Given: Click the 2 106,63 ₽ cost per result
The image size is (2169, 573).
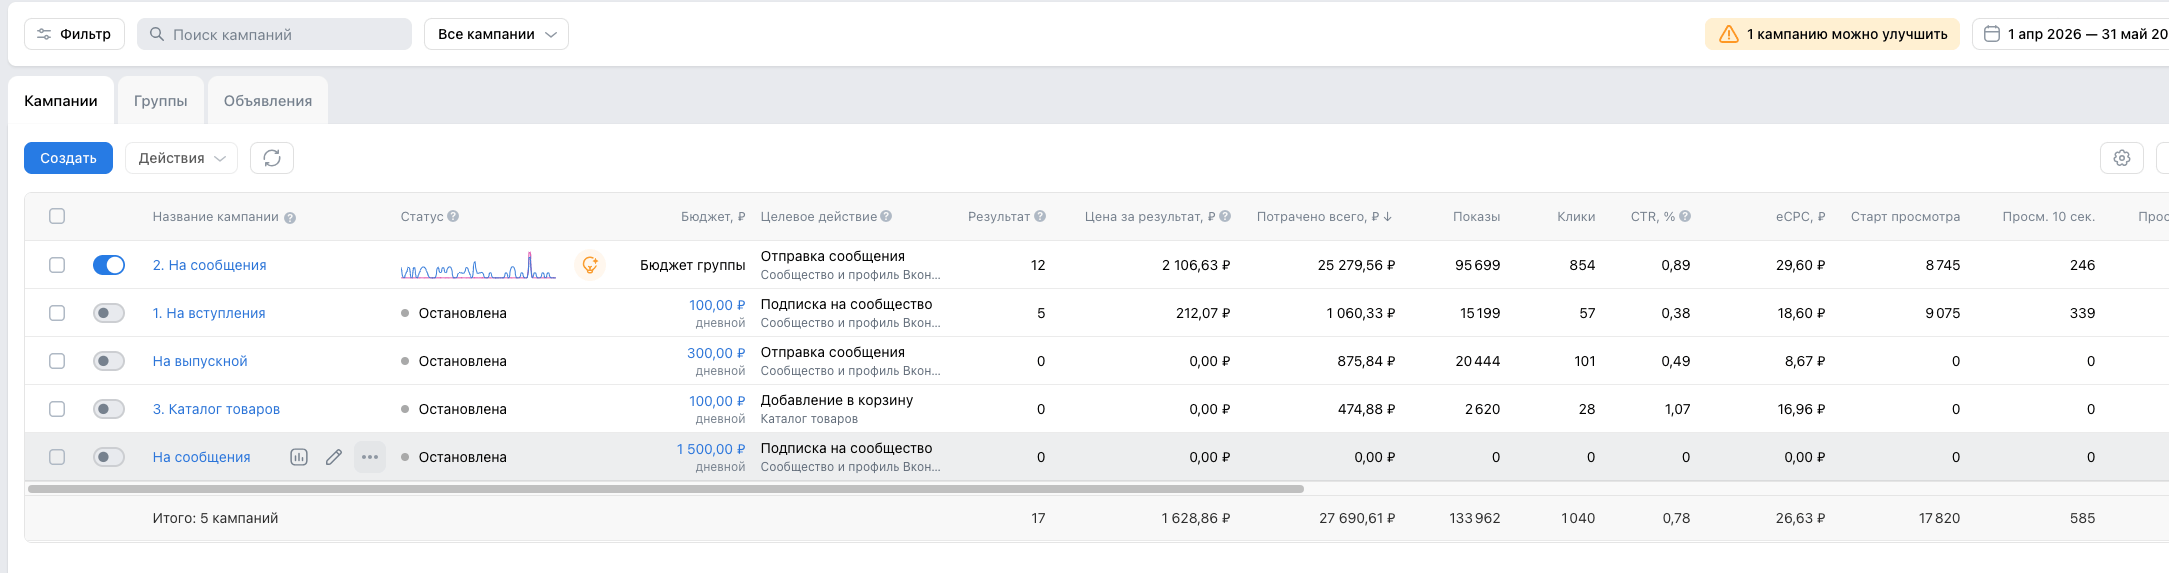Looking at the screenshot, I should coord(1196,265).
